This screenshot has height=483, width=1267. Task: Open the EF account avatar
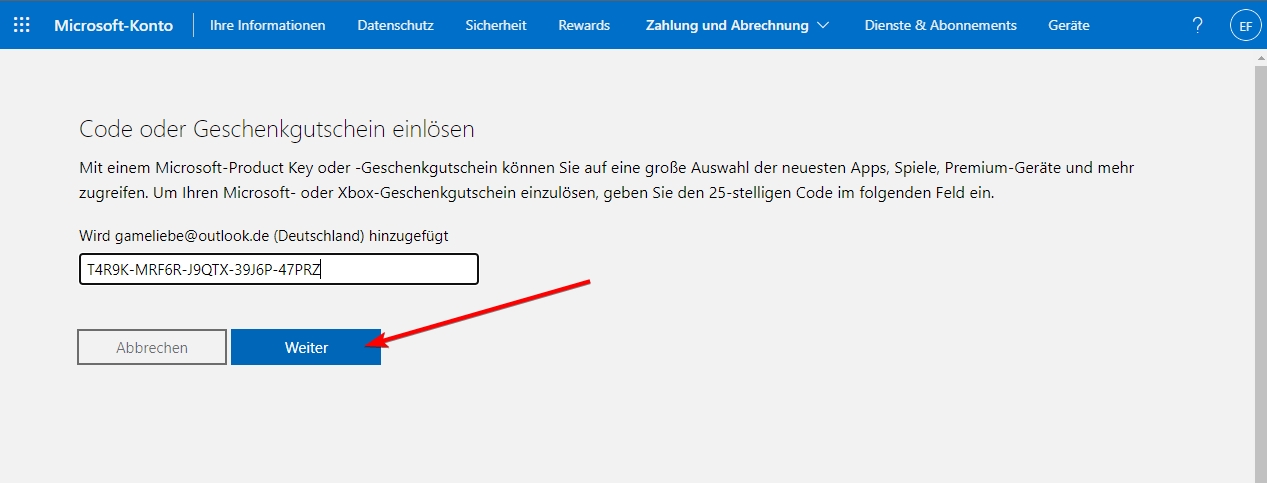coord(1245,26)
